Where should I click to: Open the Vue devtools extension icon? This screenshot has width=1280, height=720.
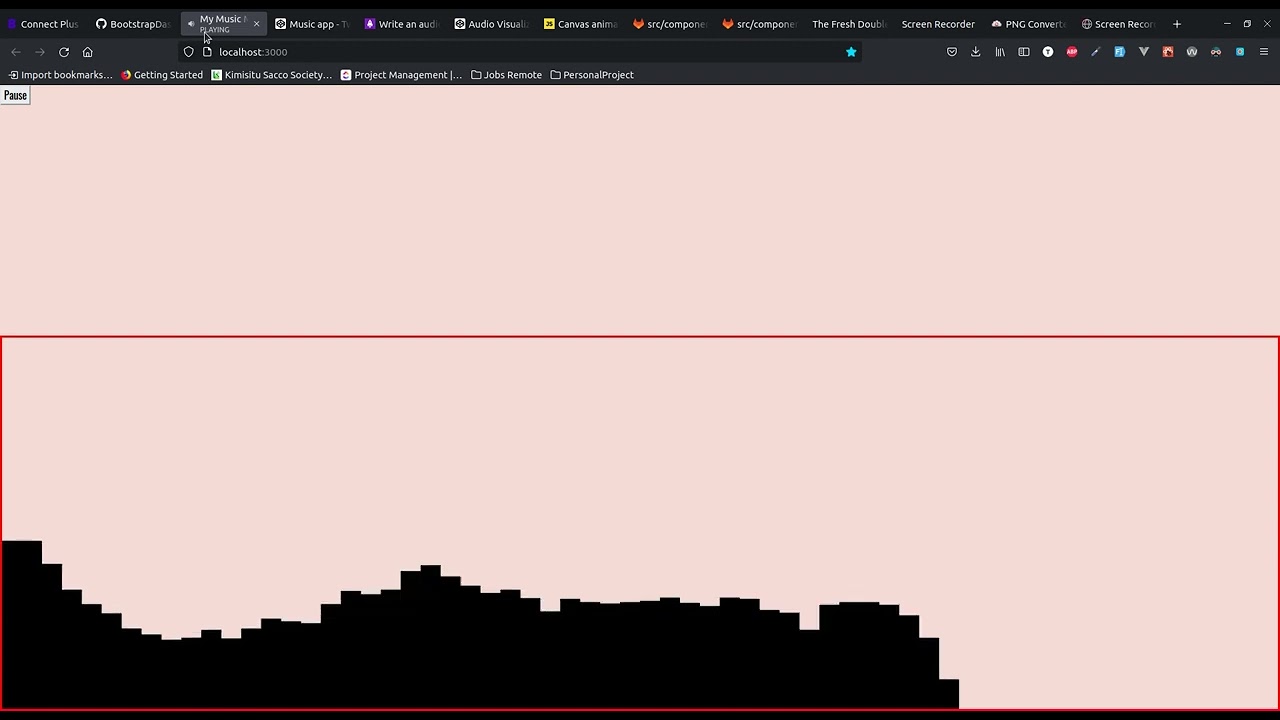coord(1144,52)
